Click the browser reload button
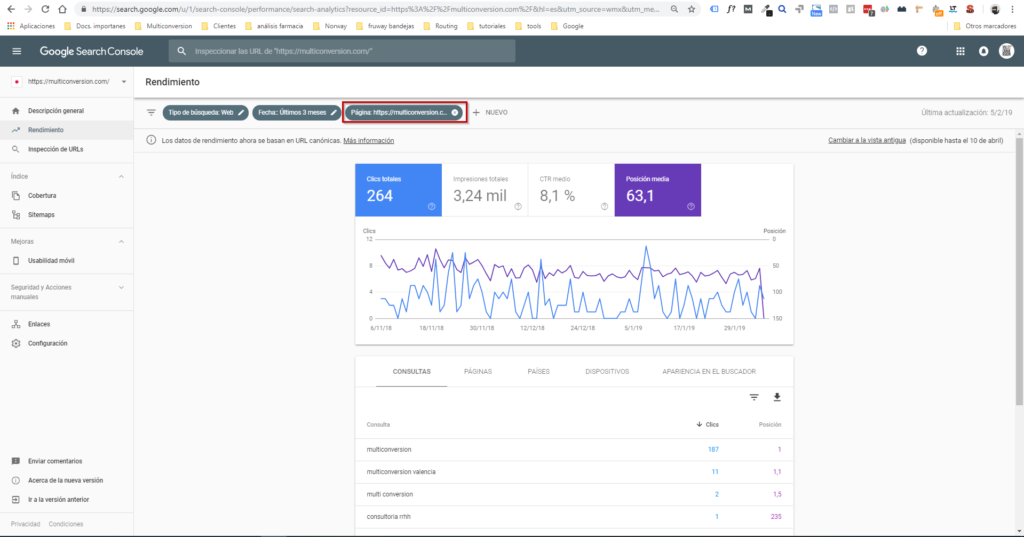 pyautogui.click(x=45, y=9)
